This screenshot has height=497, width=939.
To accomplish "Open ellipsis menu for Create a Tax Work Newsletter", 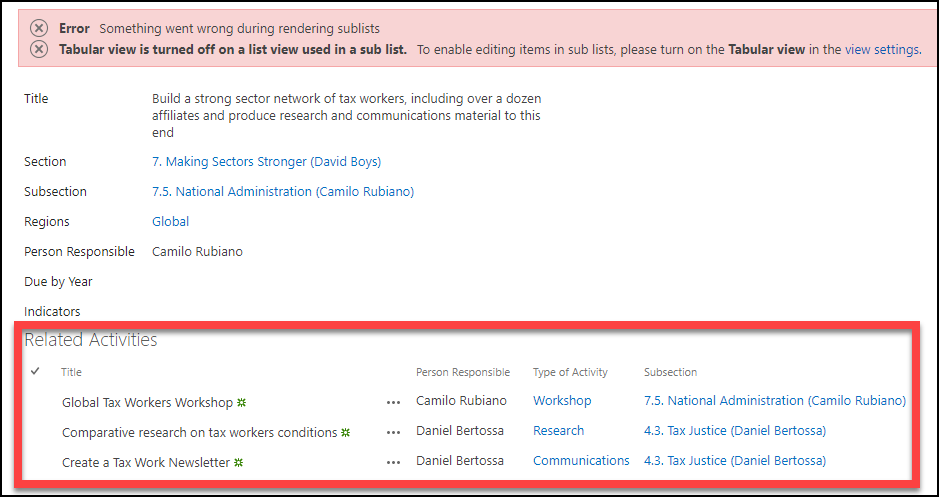I will coord(393,463).
